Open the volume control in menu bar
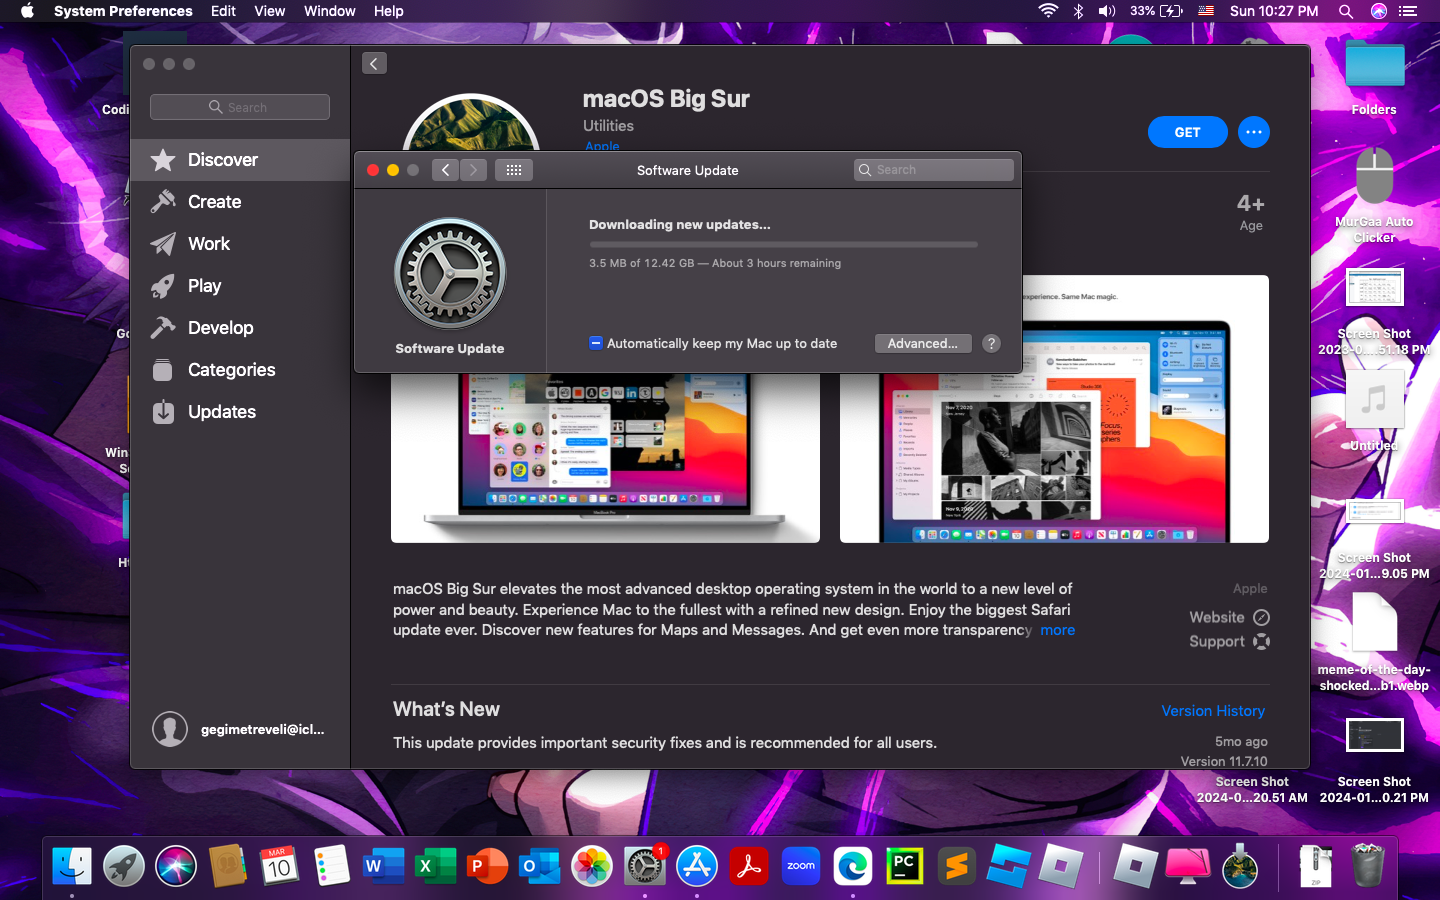1440x900 pixels. [1107, 11]
